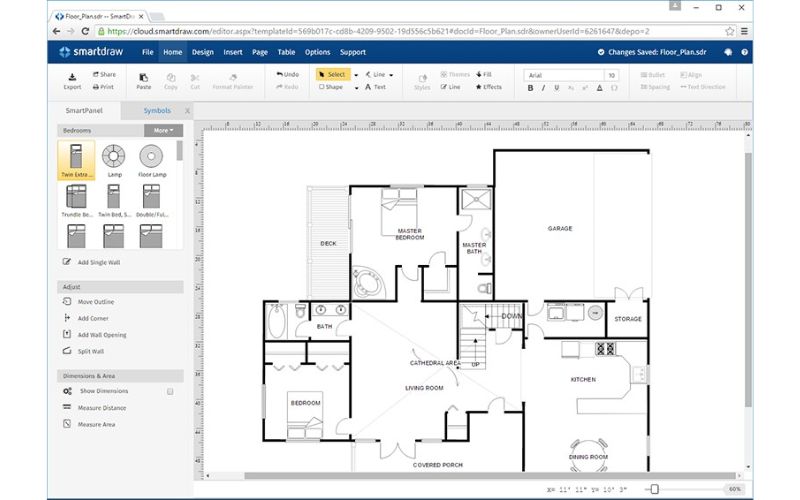The image size is (800, 500).
Task: Bookmark page with the star icon
Action: pyautogui.click(x=730, y=32)
